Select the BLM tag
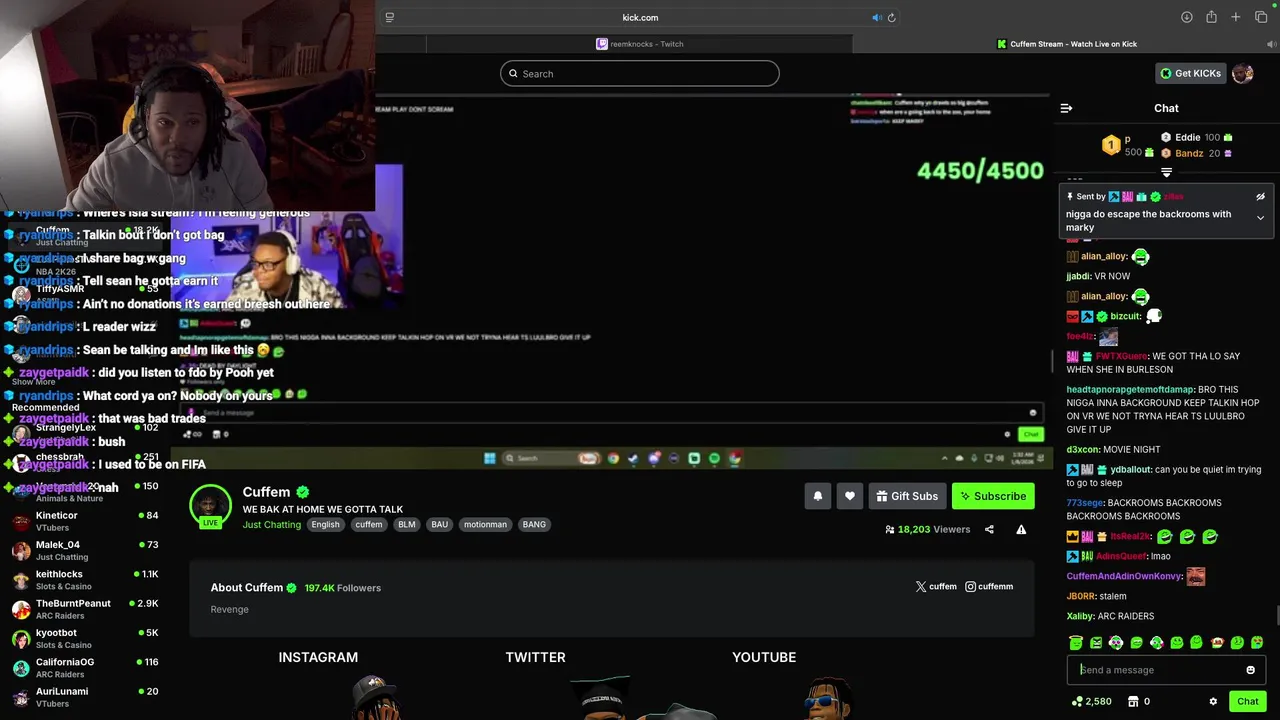This screenshot has width=1280, height=720. click(x=406, y=524)
